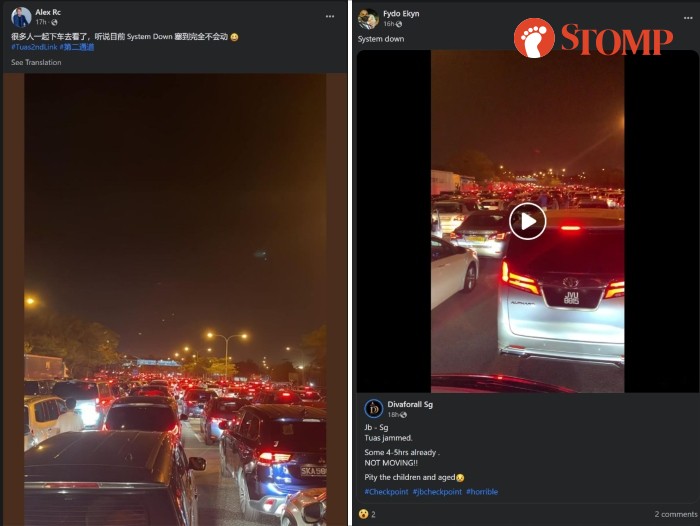Click Fydo Ekyn's profile picture

[x=368, y=19]
